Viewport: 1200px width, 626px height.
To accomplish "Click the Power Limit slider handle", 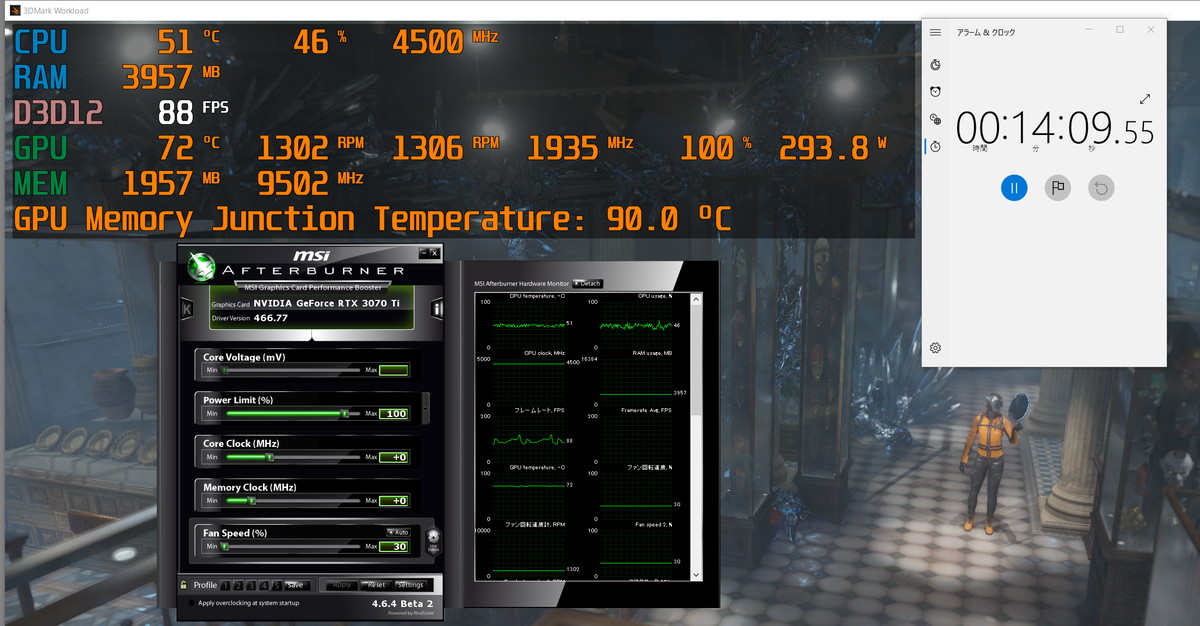I will (x=346, y=413).
